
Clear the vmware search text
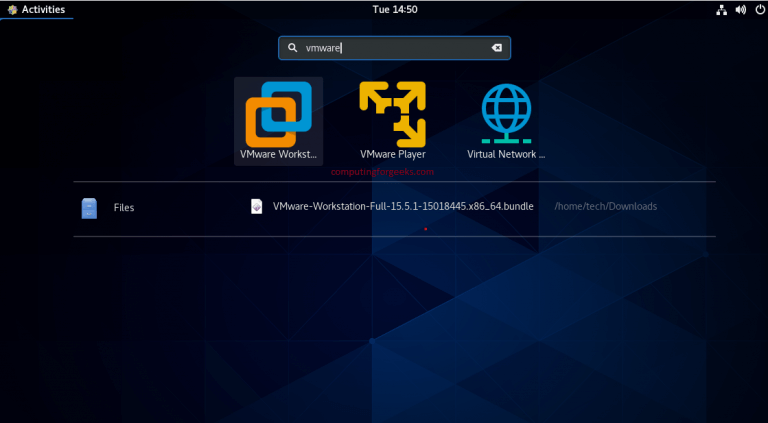(497, 48)
